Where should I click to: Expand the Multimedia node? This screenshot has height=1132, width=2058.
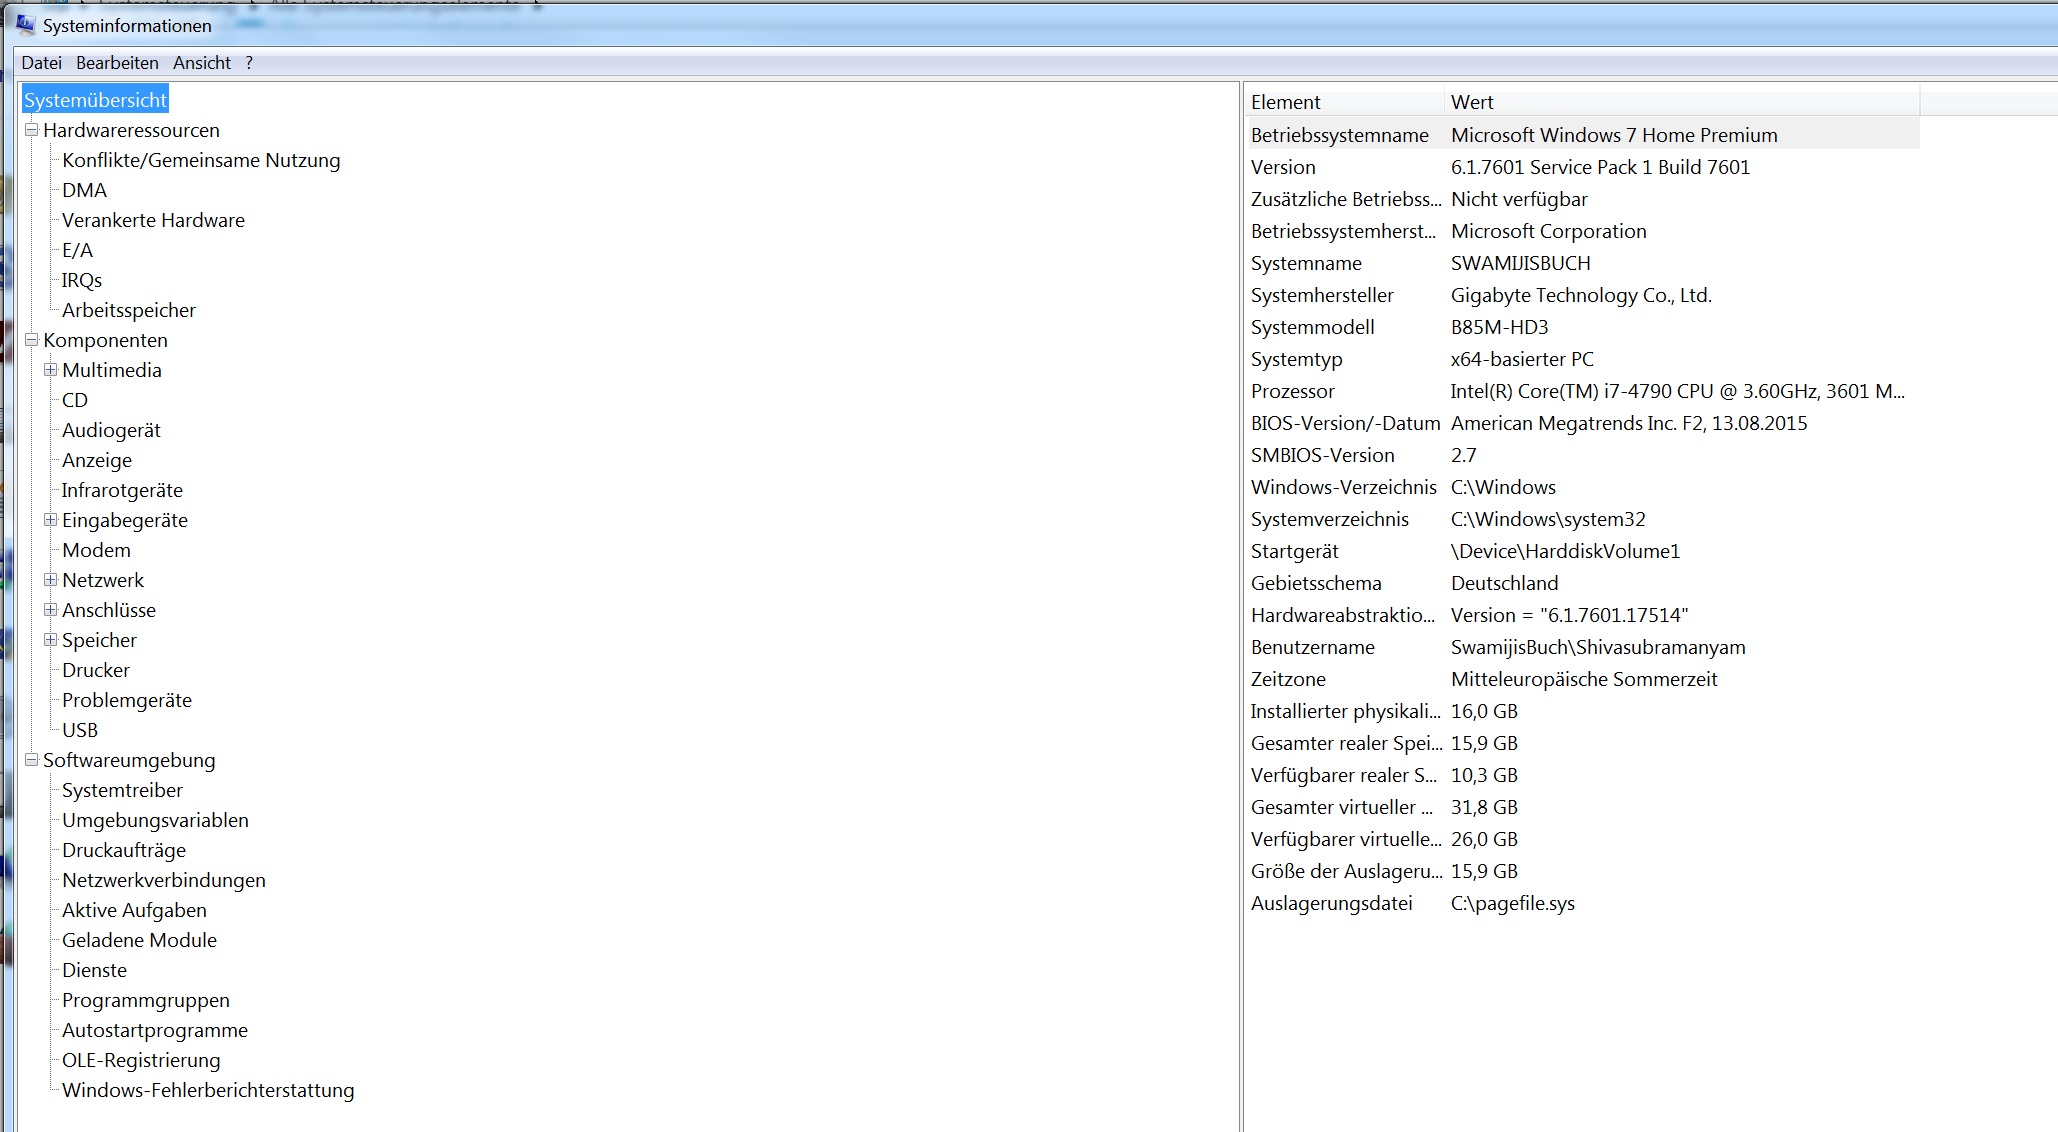pyautogui.click(x=51, y=370)
